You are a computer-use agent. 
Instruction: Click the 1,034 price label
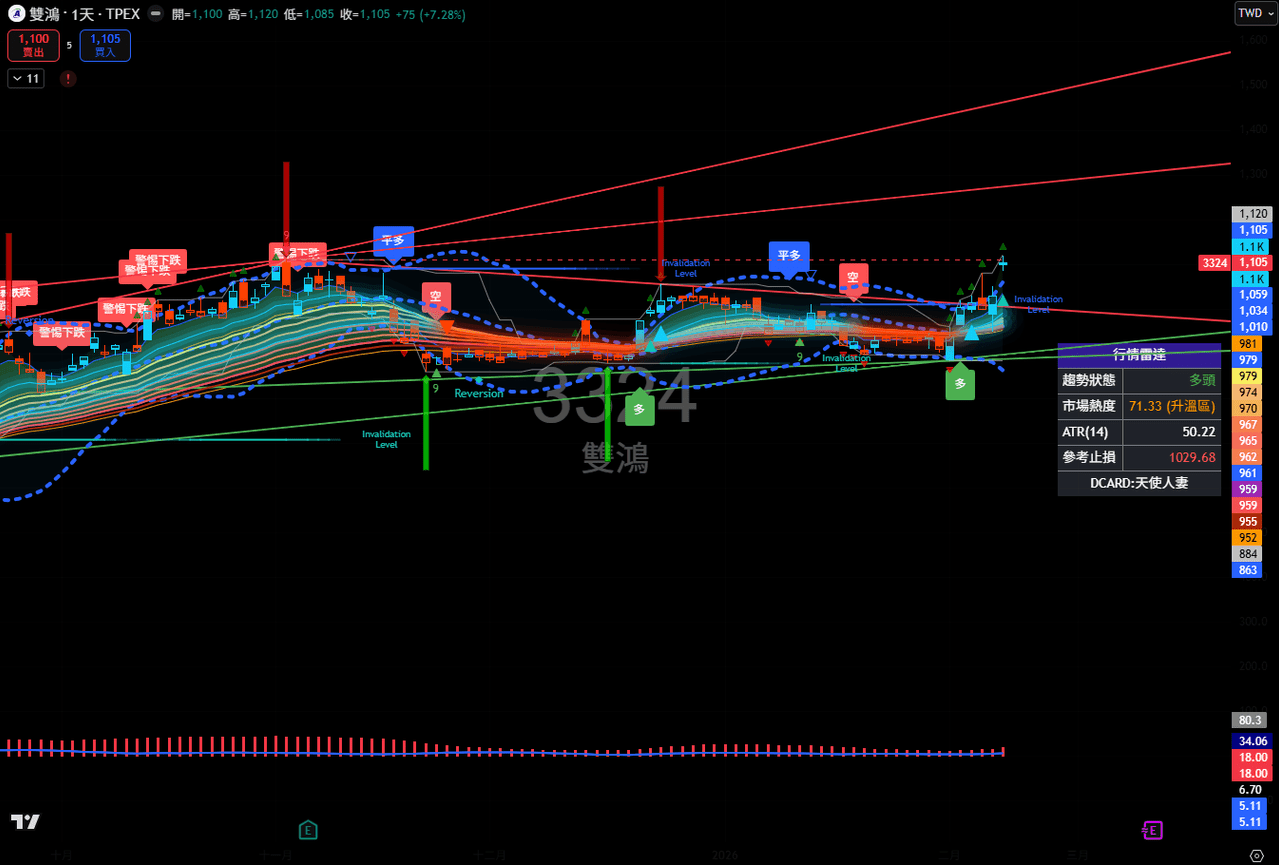[1253, 311]
